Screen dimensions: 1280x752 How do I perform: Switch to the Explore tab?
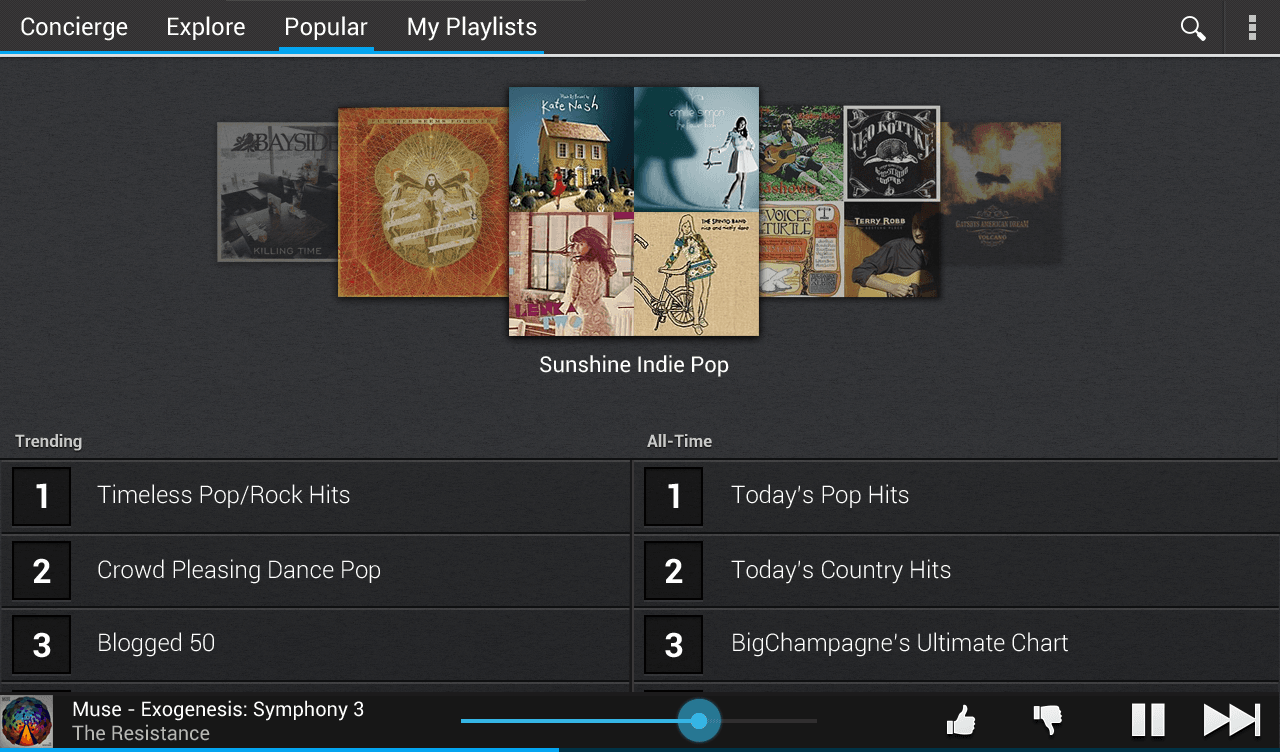[x=205, y=27]
